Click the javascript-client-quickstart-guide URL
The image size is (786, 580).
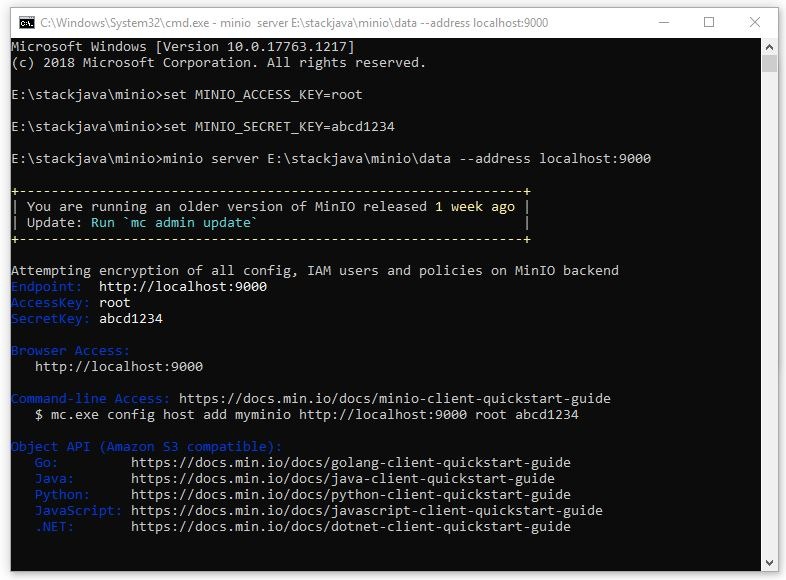click(x=366, y=511)
